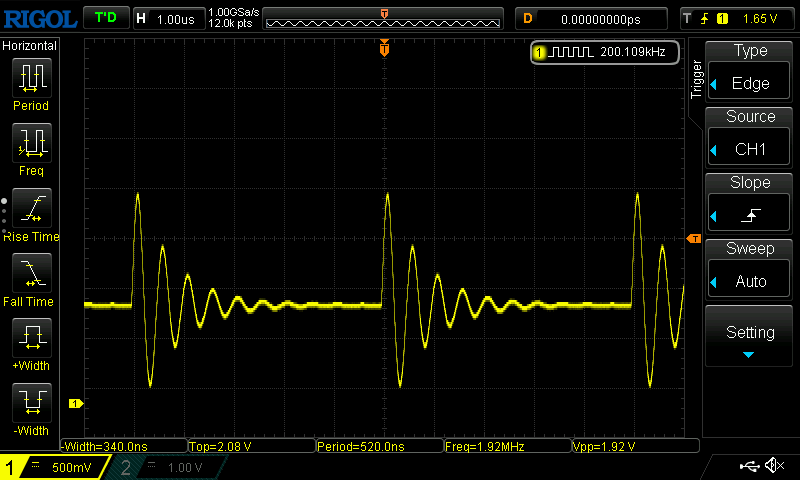Click the D delay 0.00000000ps readout
Image resolution: width=800 pixels, height=480 pixels.
pos(591,19)
